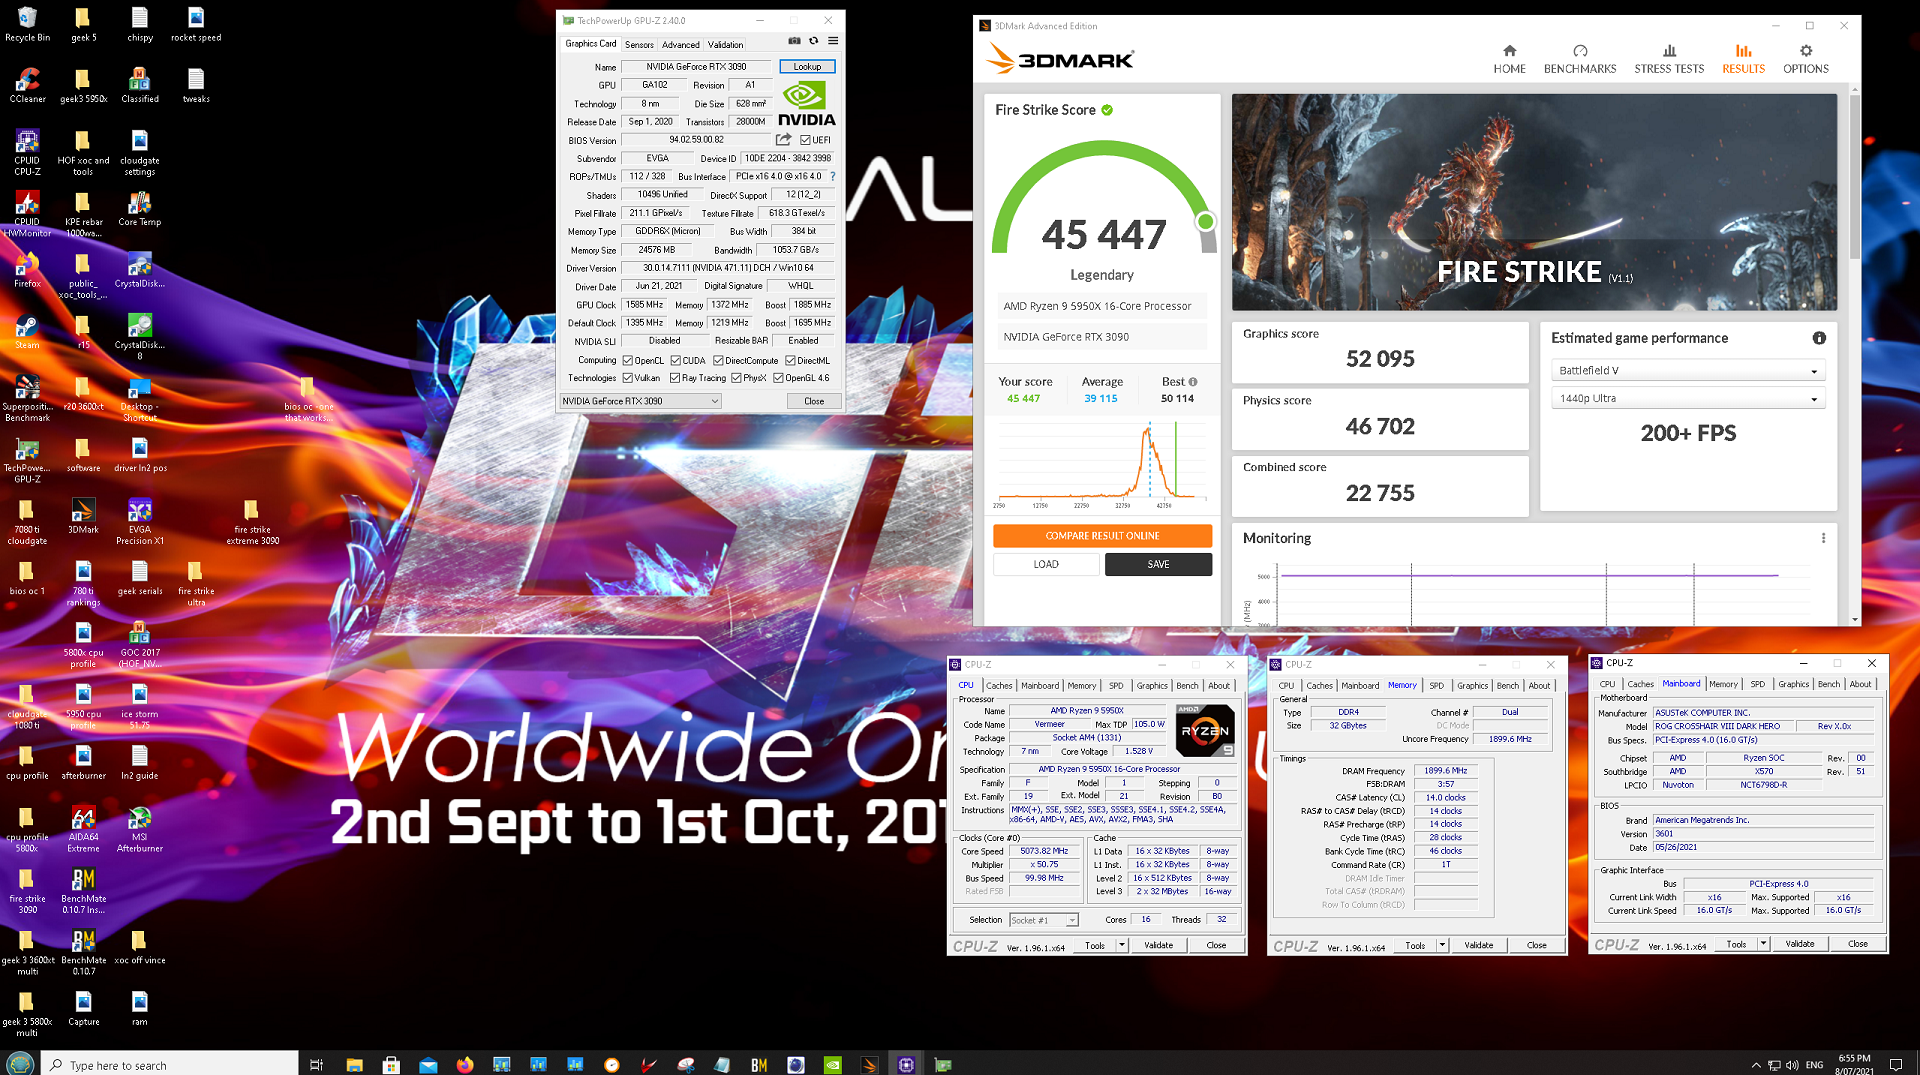The height and width of the screenshot is (1075, 1920).
Task: Toggle the UEFI checkbox in GPU-Z
Action: [x=806, y=140]
